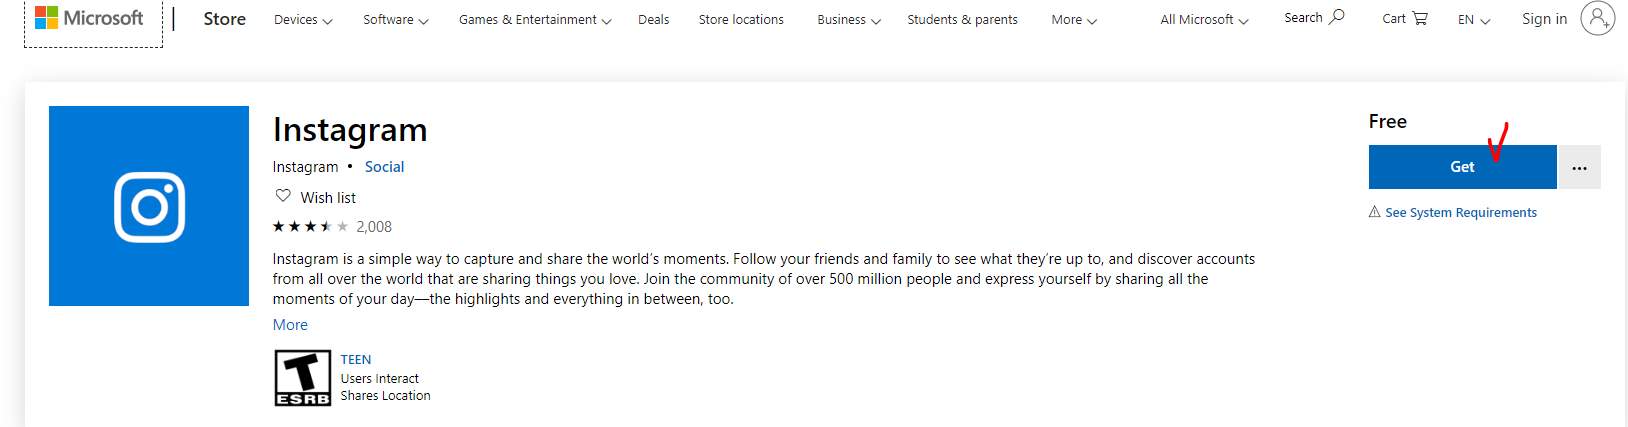Viewport: 1628px width, 427px height.
Task: Expand Games & Entertainment menu
Action: pos(535,19)
